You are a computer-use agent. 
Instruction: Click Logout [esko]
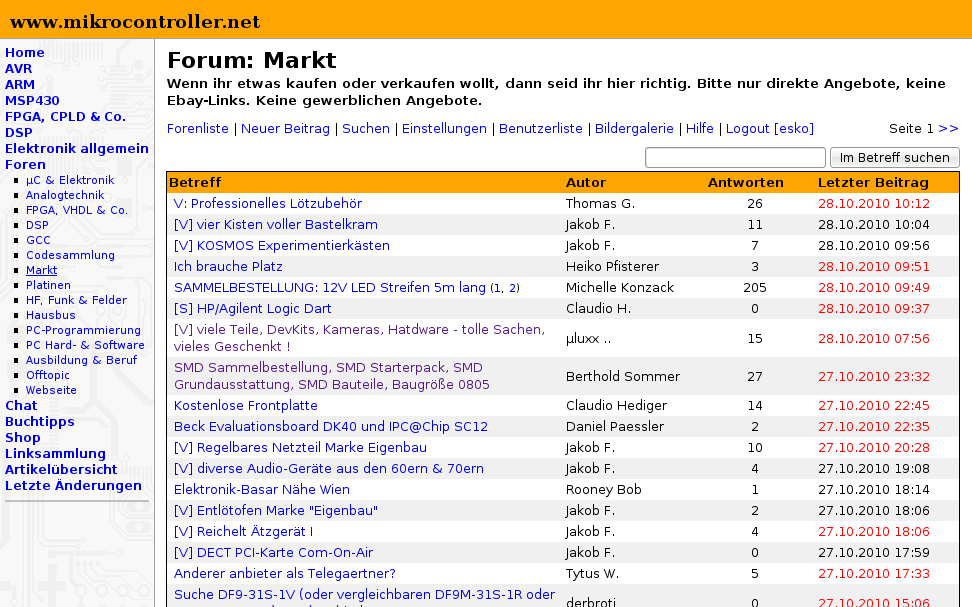(x=770, y=128)
